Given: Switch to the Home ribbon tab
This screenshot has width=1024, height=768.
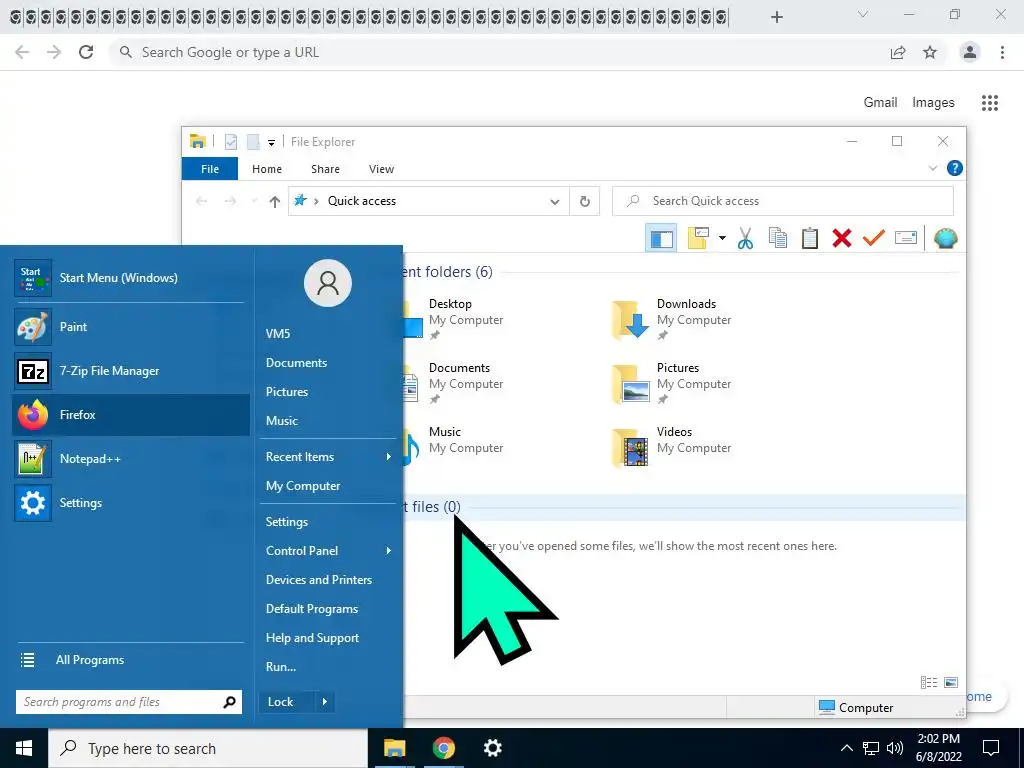Looking at the screenshot, I should [267, 169].
